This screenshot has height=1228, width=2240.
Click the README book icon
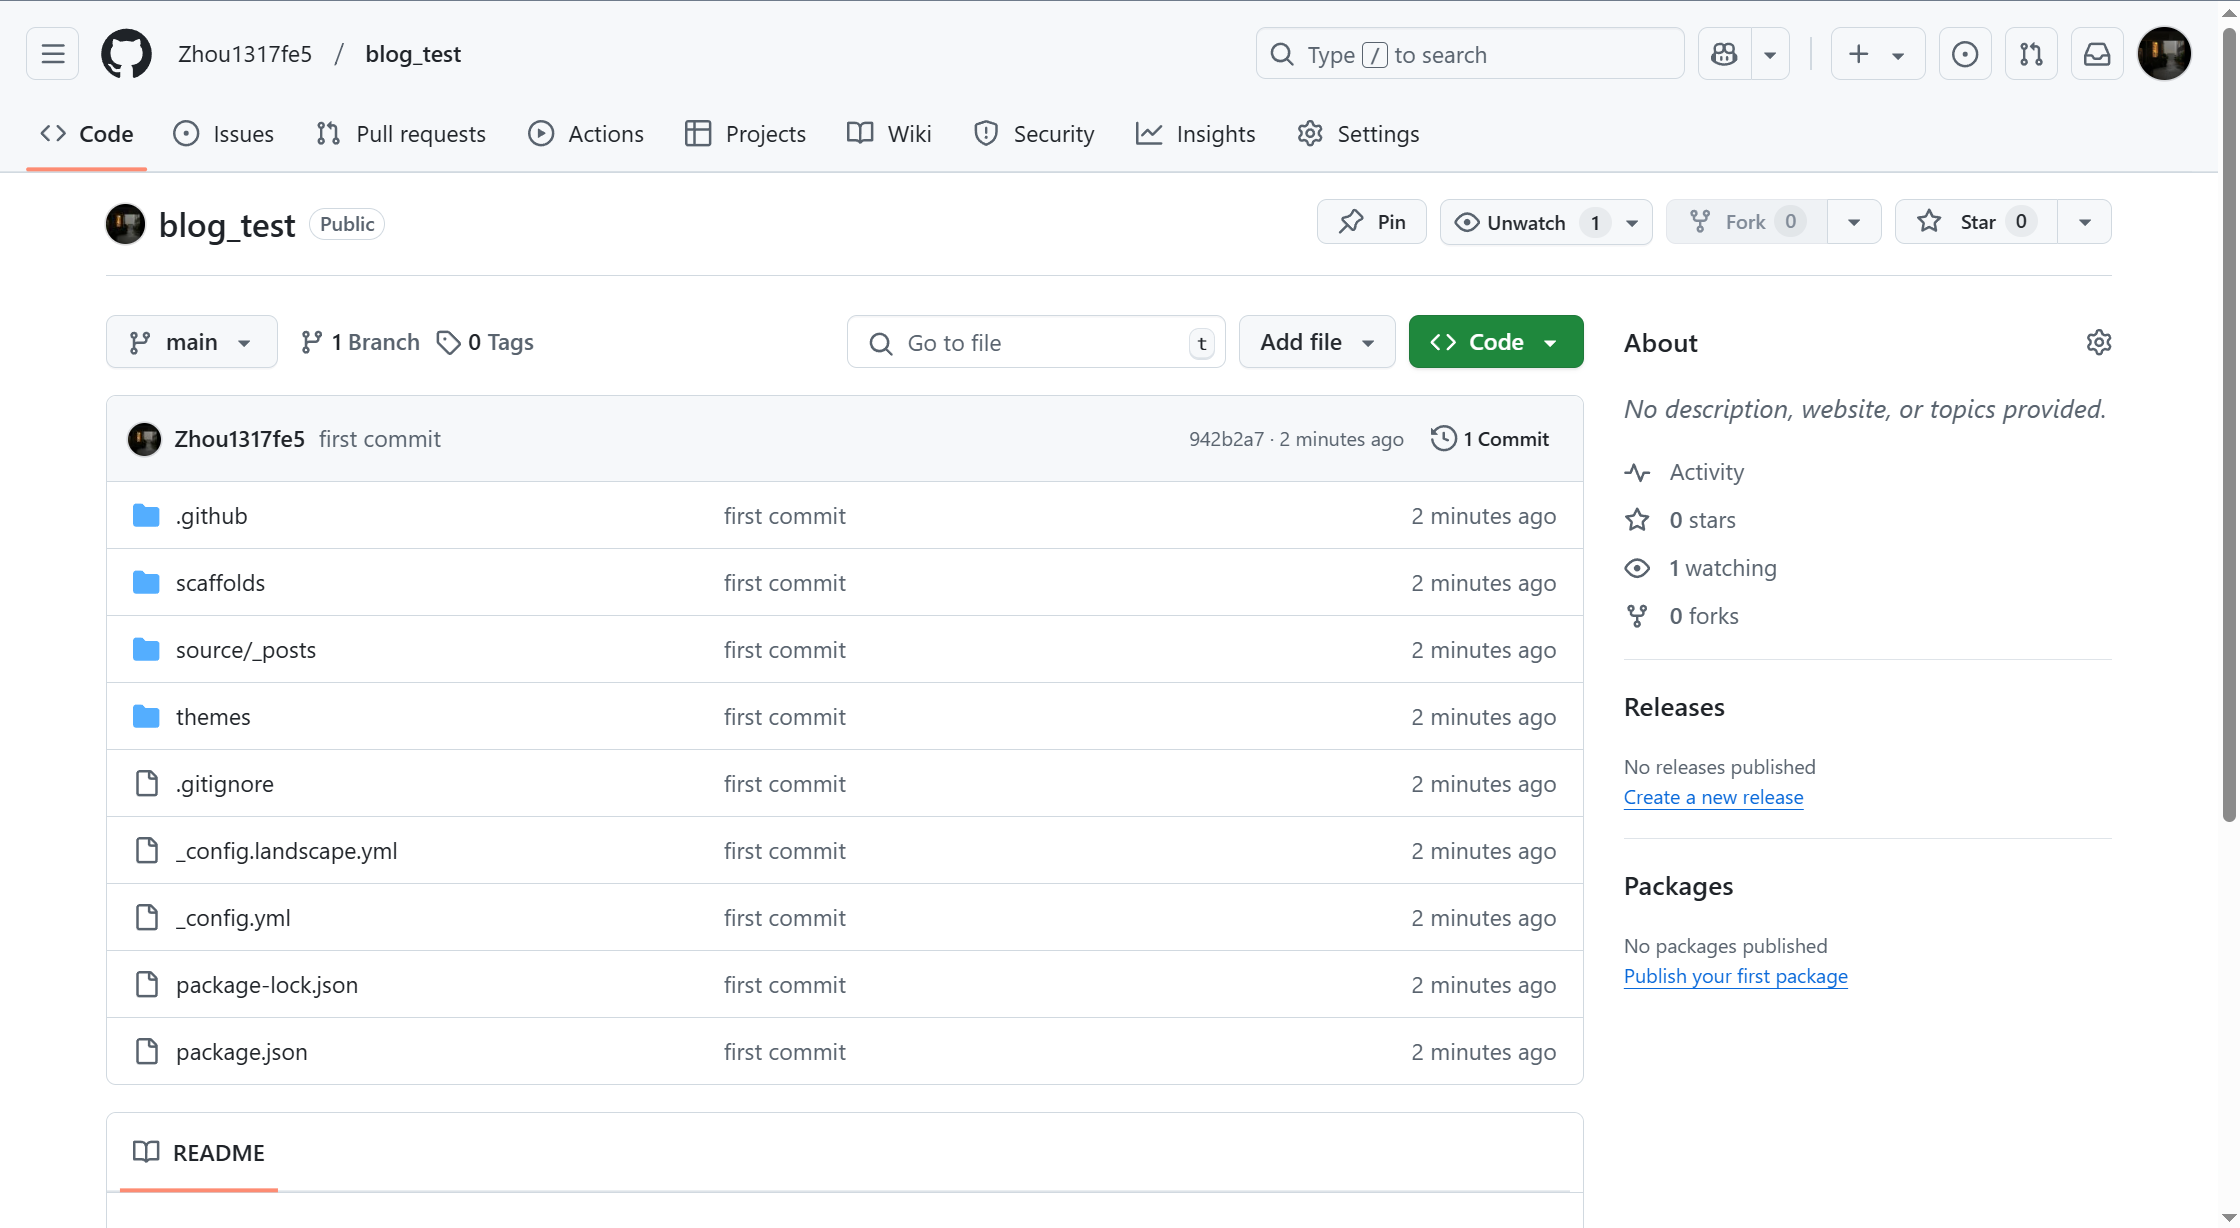(x=146, y=1152)
